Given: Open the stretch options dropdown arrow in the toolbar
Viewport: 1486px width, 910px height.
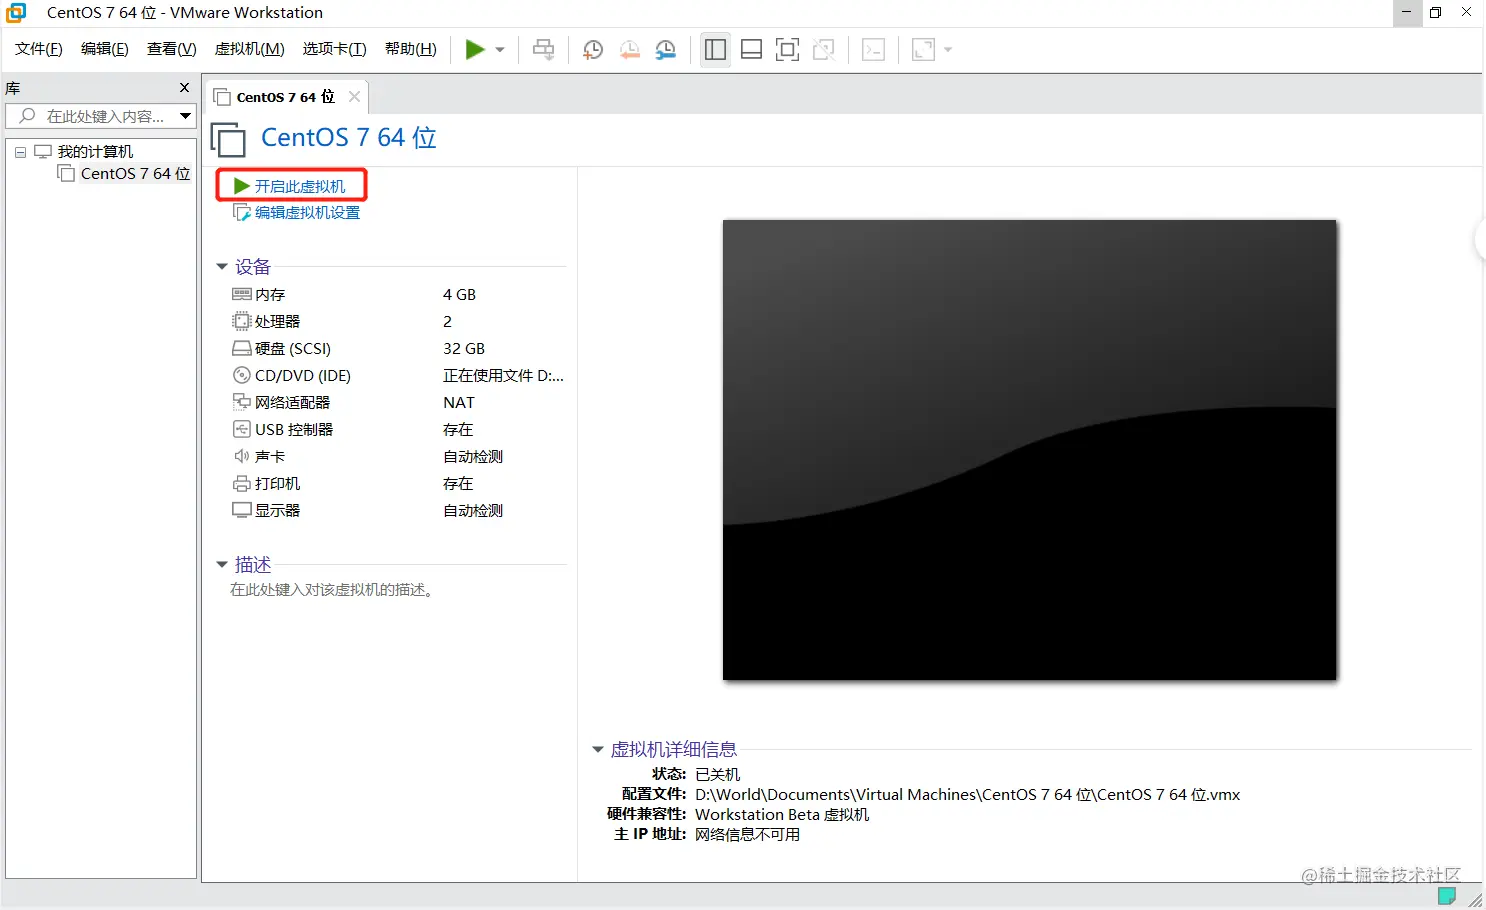Looking at the screenshot, I should (948, 49).
